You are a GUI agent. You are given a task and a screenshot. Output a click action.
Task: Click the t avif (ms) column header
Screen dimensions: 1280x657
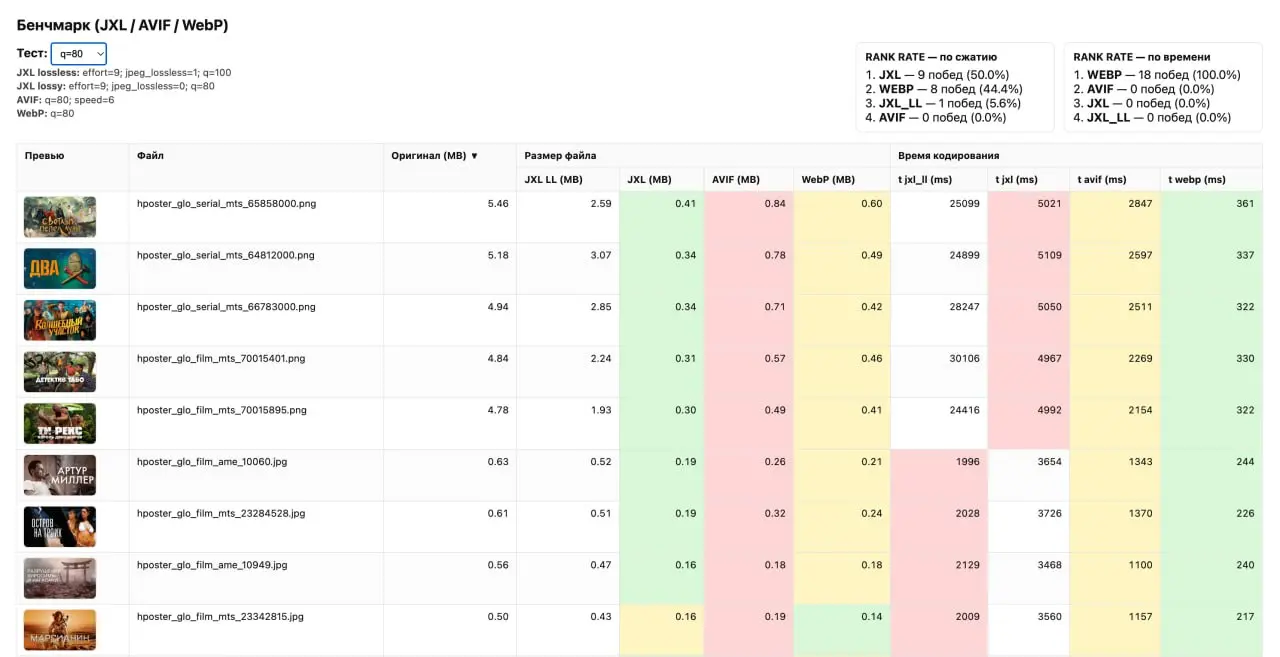click(1102, 180)
